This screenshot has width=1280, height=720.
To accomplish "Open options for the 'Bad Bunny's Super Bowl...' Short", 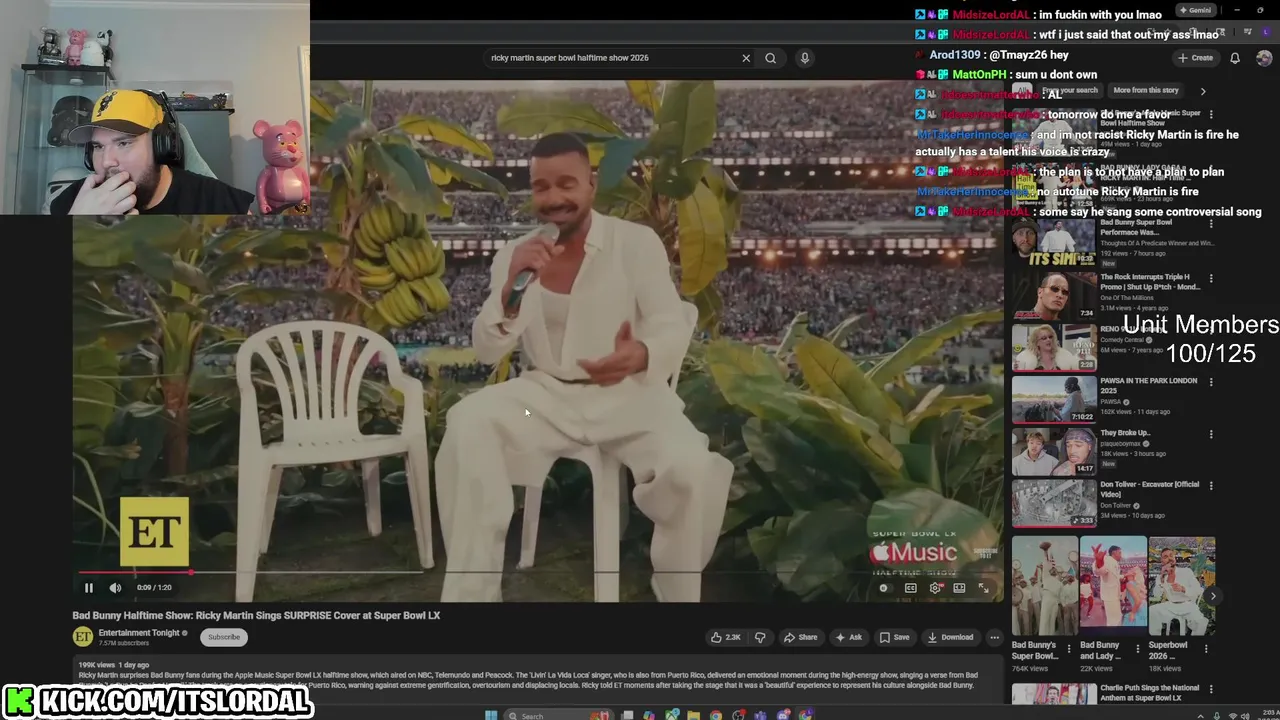I will pyautogui.click(x=1069, y=648).
